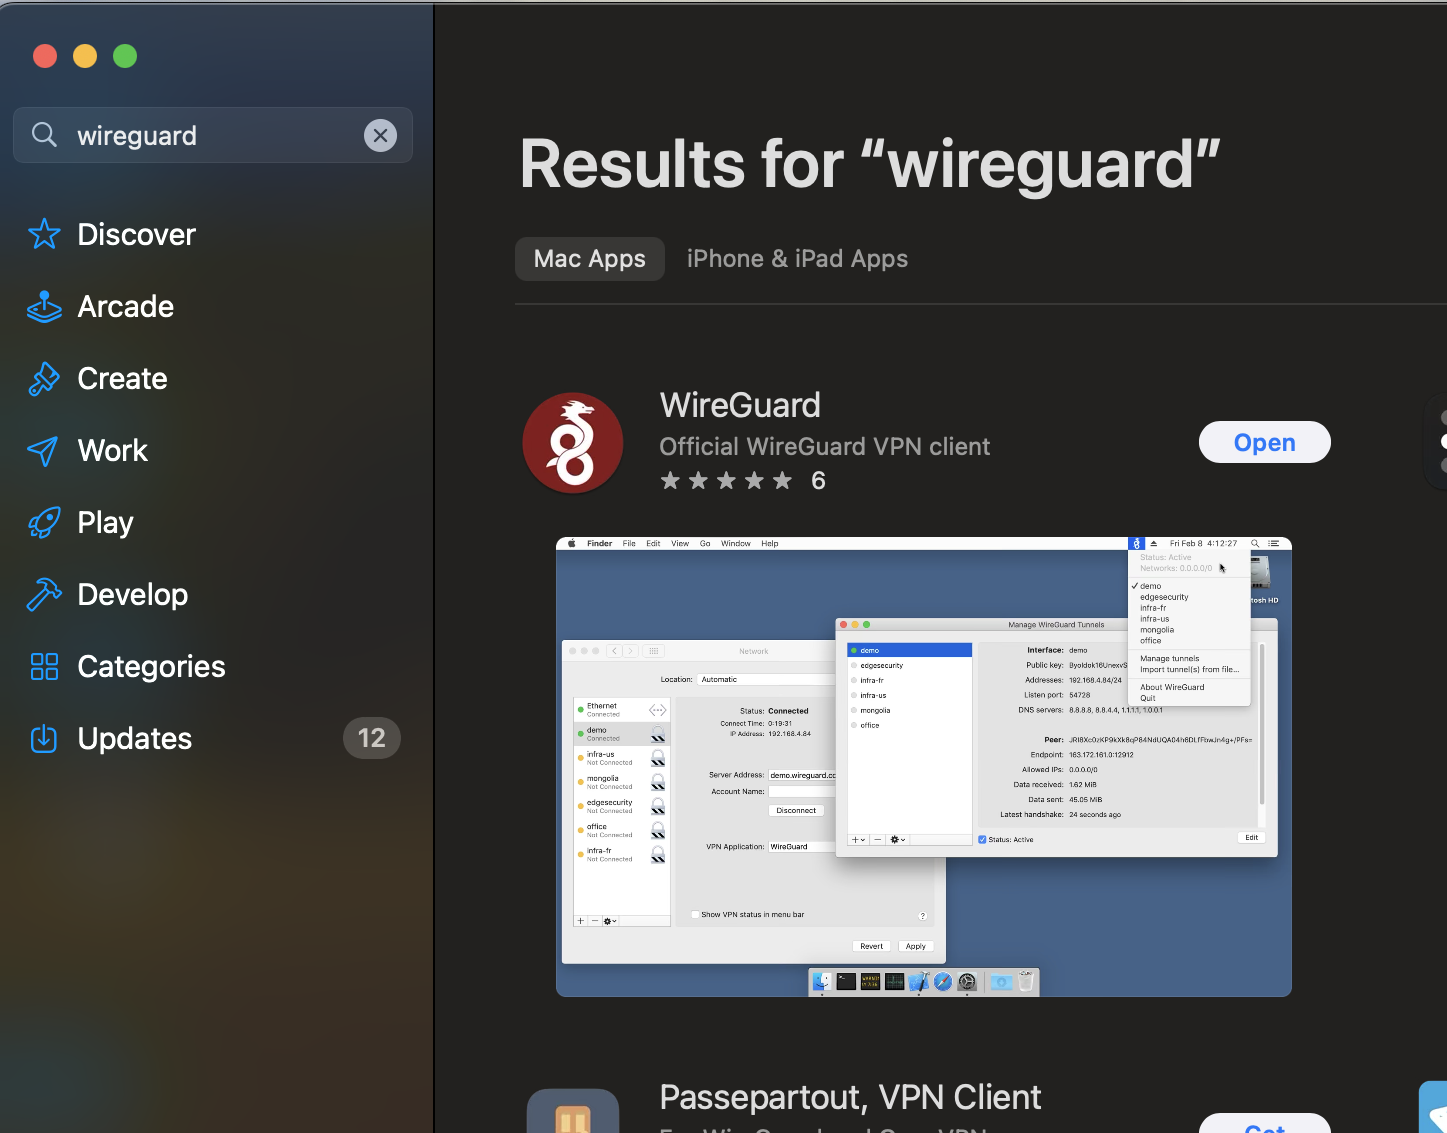Open the WireGuard screenshot preview
Viewport: 1447px width, 1133px height.
click(x=923, y=766)
